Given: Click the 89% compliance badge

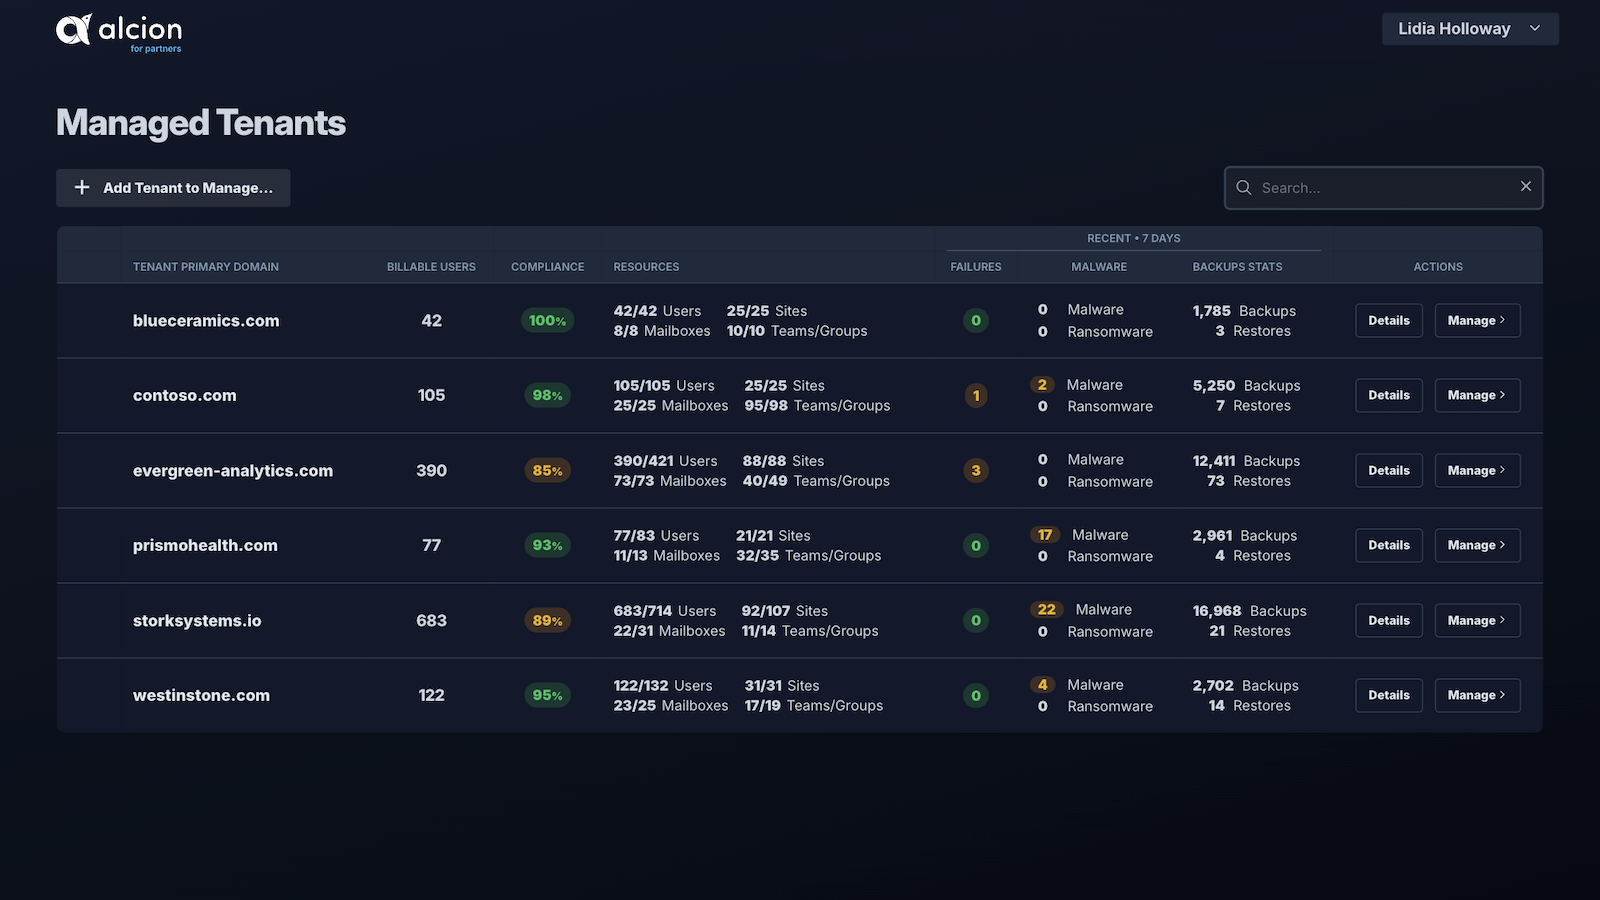Looking at the screenshot, I should pyautogui.click(x=547, y=620).
